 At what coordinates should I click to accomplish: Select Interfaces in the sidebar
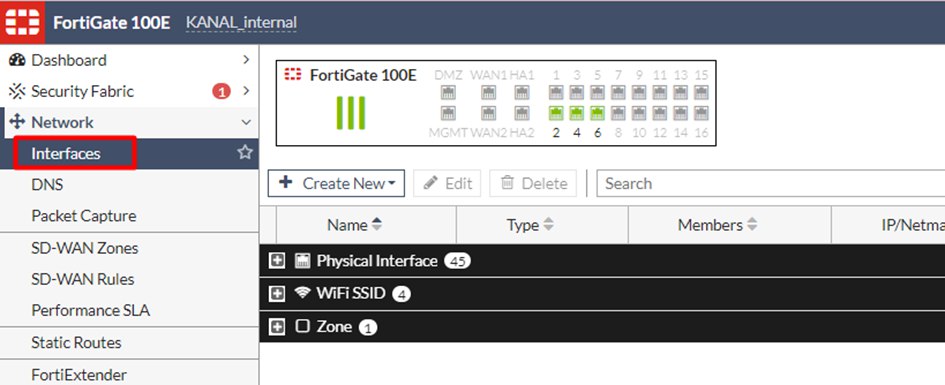66,154
